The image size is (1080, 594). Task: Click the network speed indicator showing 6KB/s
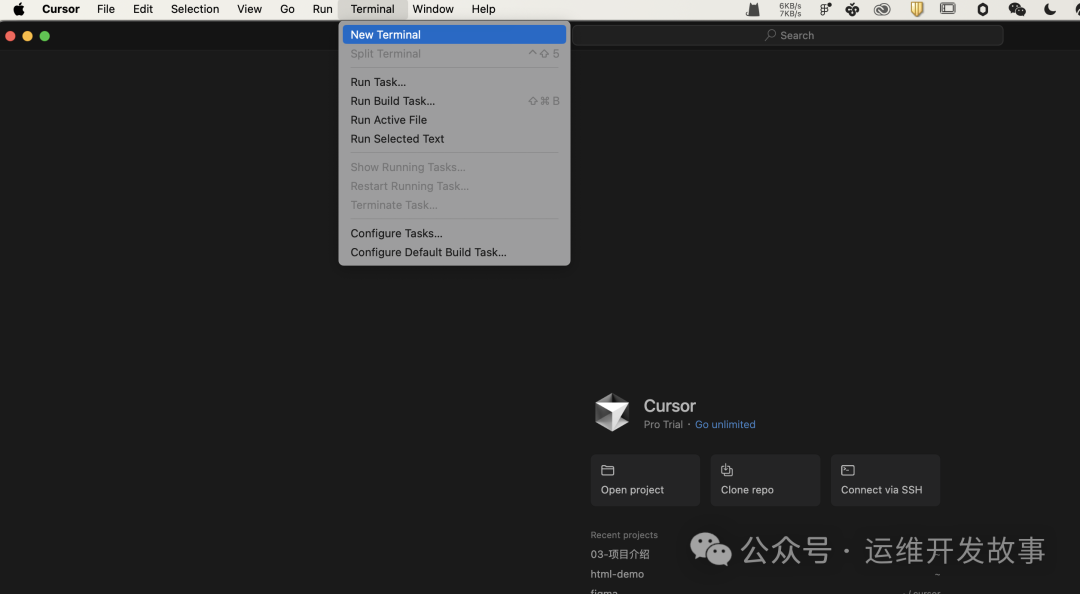(790, 9)
